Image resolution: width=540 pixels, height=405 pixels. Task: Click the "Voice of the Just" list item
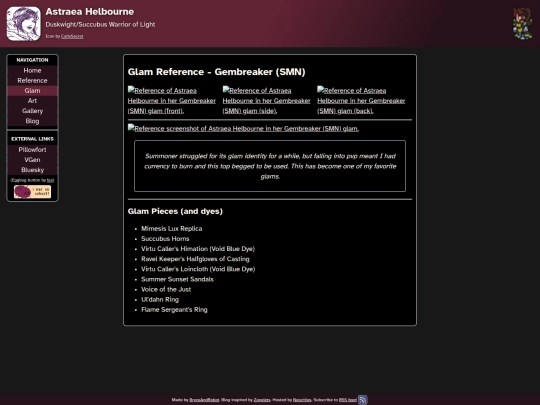[166, 289]
